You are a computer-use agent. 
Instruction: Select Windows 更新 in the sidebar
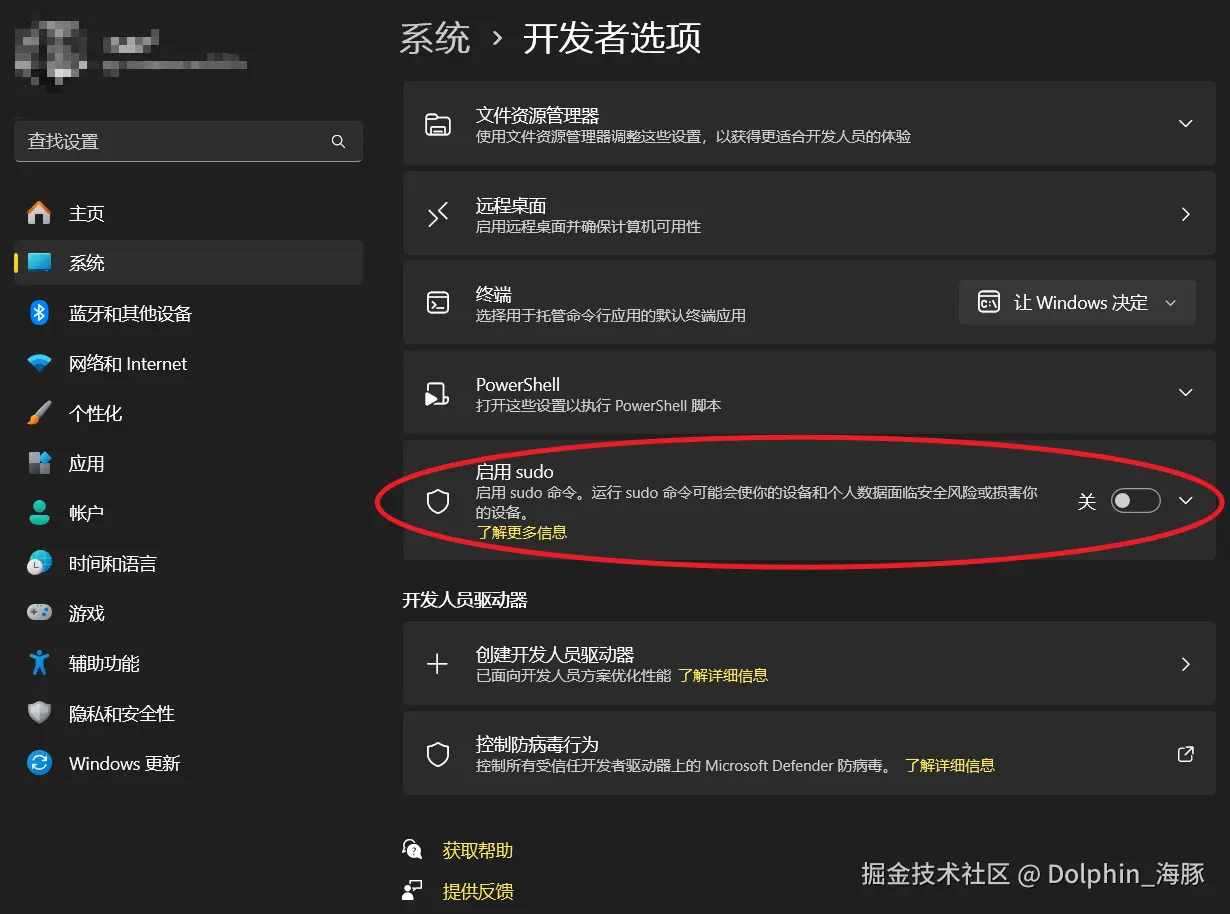(x=188, y=763)
